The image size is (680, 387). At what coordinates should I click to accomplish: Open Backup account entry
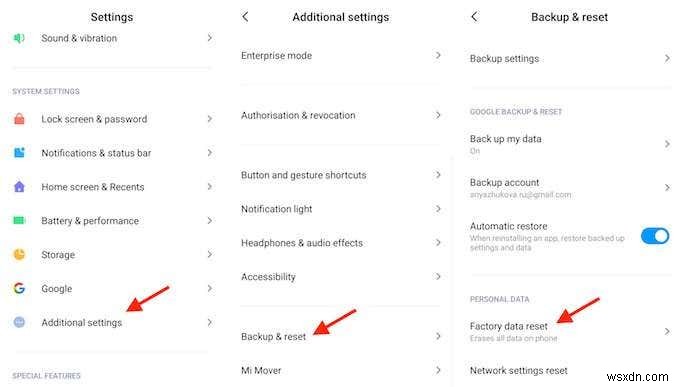coord(570,188)
